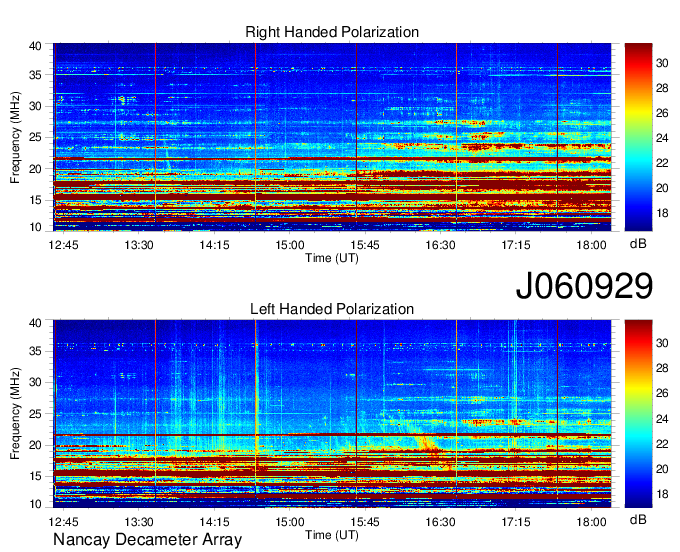Click the 16:30 tick label on bottom plot
The height and width of the screenshot is (552, 680).
(440, 521)
